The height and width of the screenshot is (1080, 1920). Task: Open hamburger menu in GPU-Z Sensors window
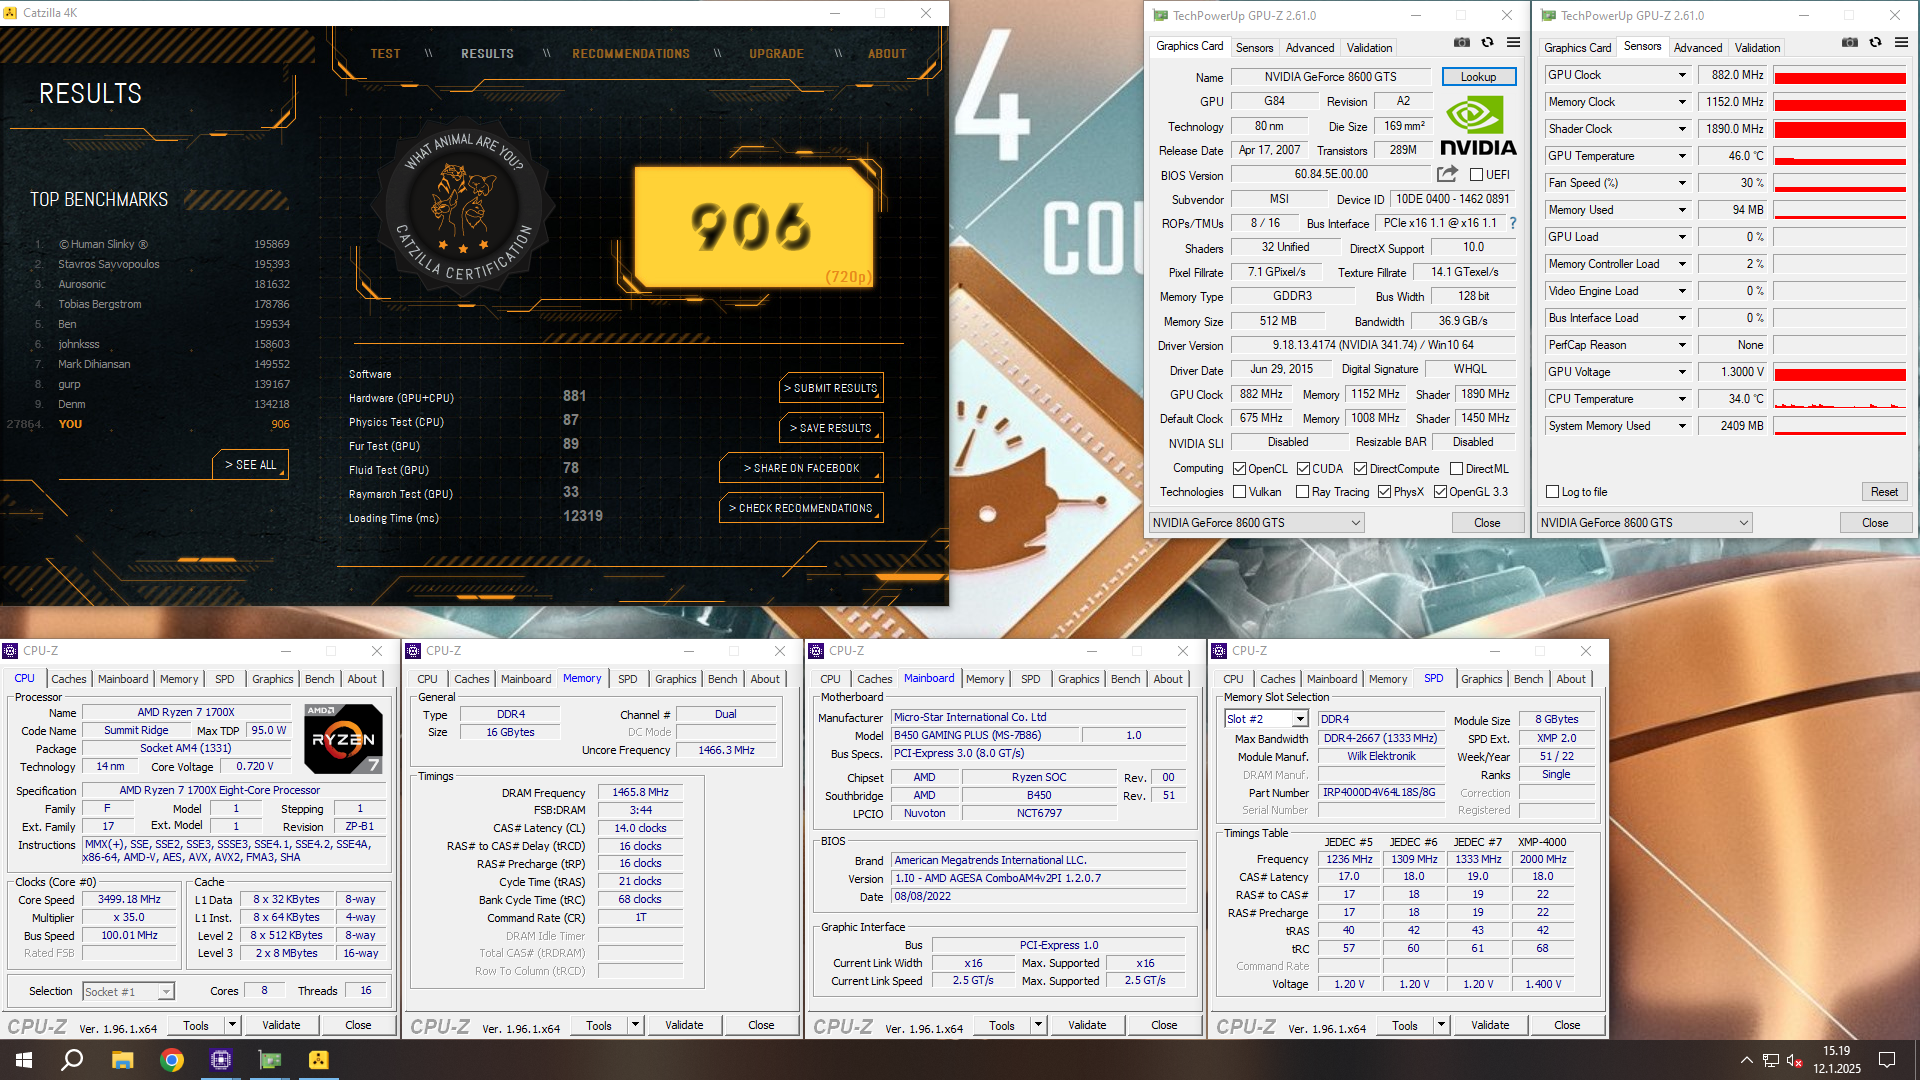coord(1901,43)
